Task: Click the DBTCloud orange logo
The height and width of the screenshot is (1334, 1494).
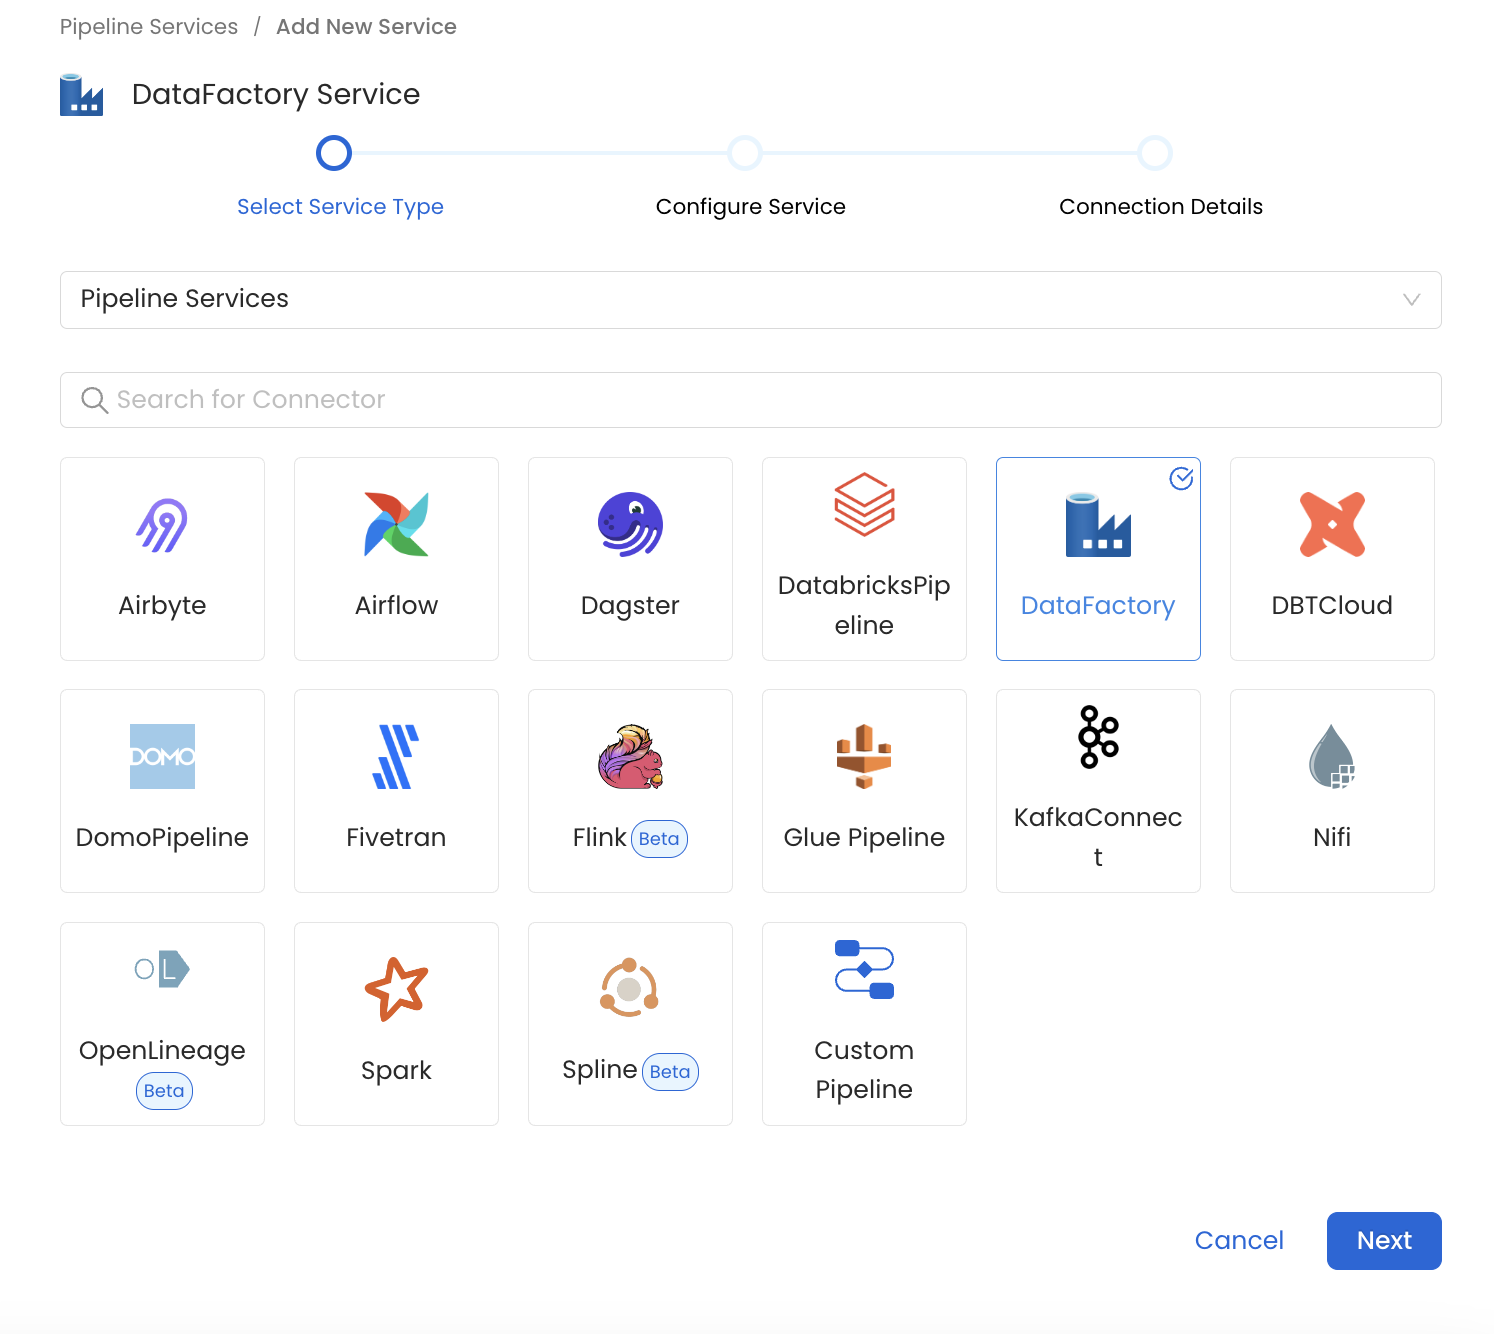Action: pos(1332,525)
